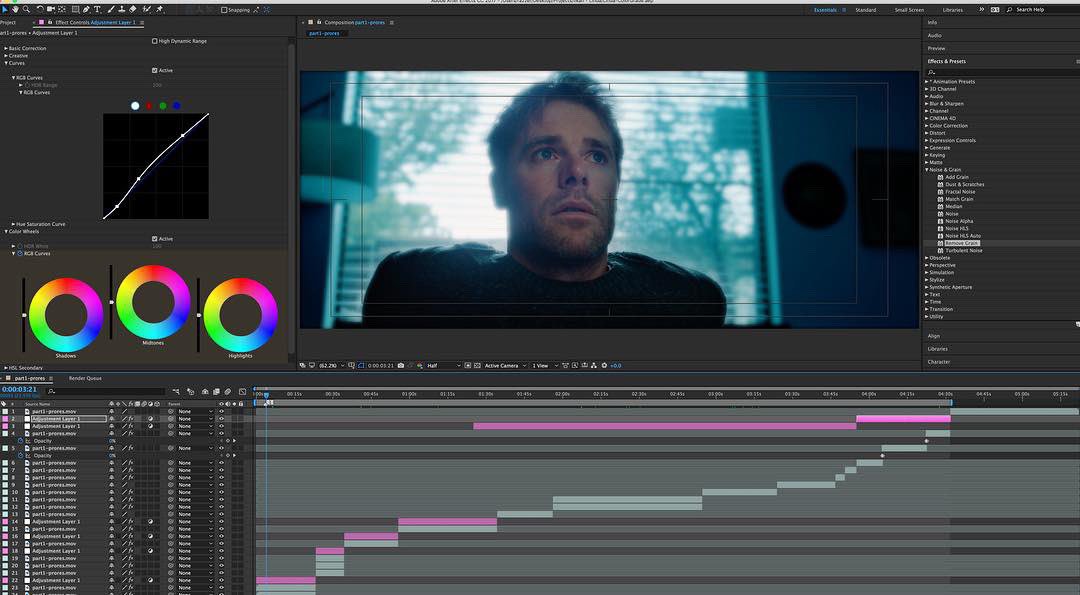Open the Info panel
This screenshot has height=595, width=1080.
click(932, 23)
